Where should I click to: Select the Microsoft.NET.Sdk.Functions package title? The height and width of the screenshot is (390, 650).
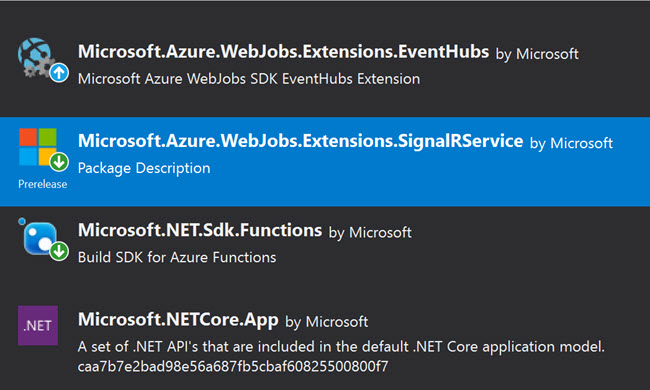click(x=200, y=230)
